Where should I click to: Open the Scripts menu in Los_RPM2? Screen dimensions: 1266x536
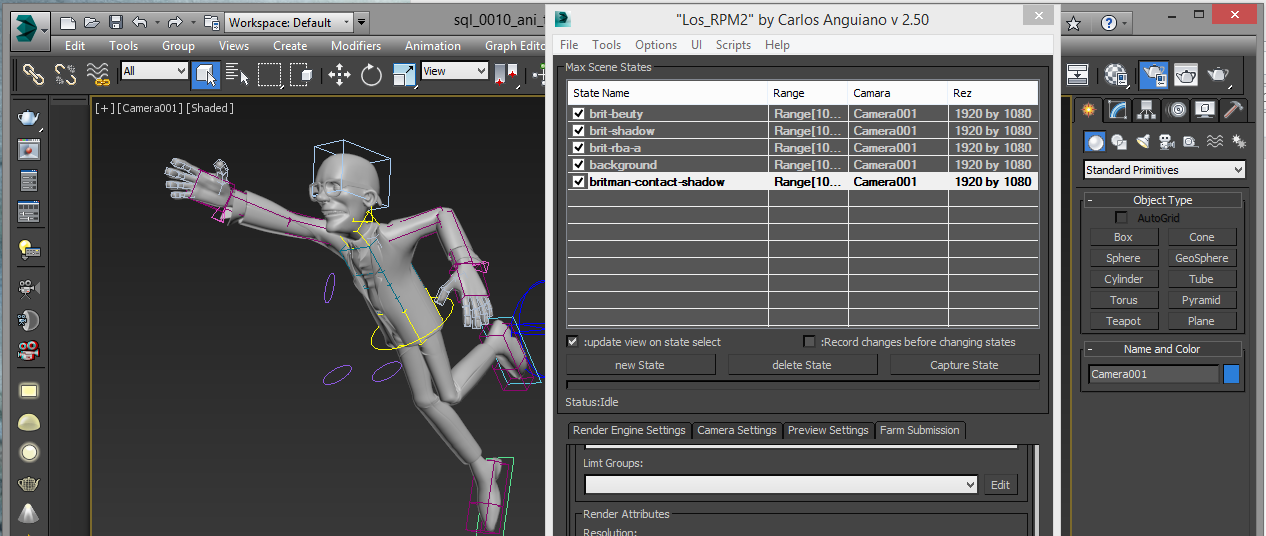click(x=733, y=45)
